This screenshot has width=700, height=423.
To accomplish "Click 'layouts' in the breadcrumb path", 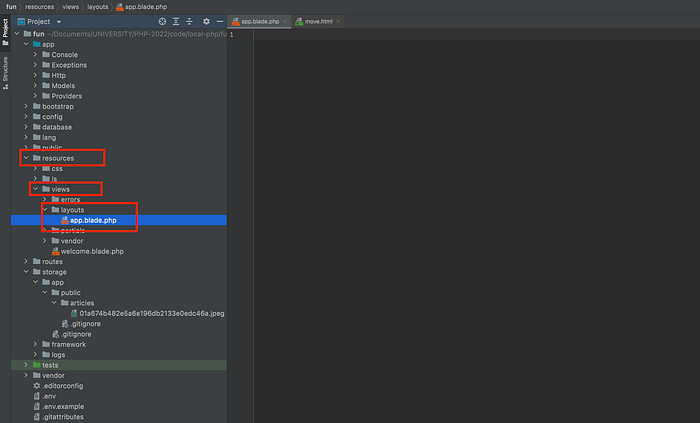I will [x=98, y=7].
